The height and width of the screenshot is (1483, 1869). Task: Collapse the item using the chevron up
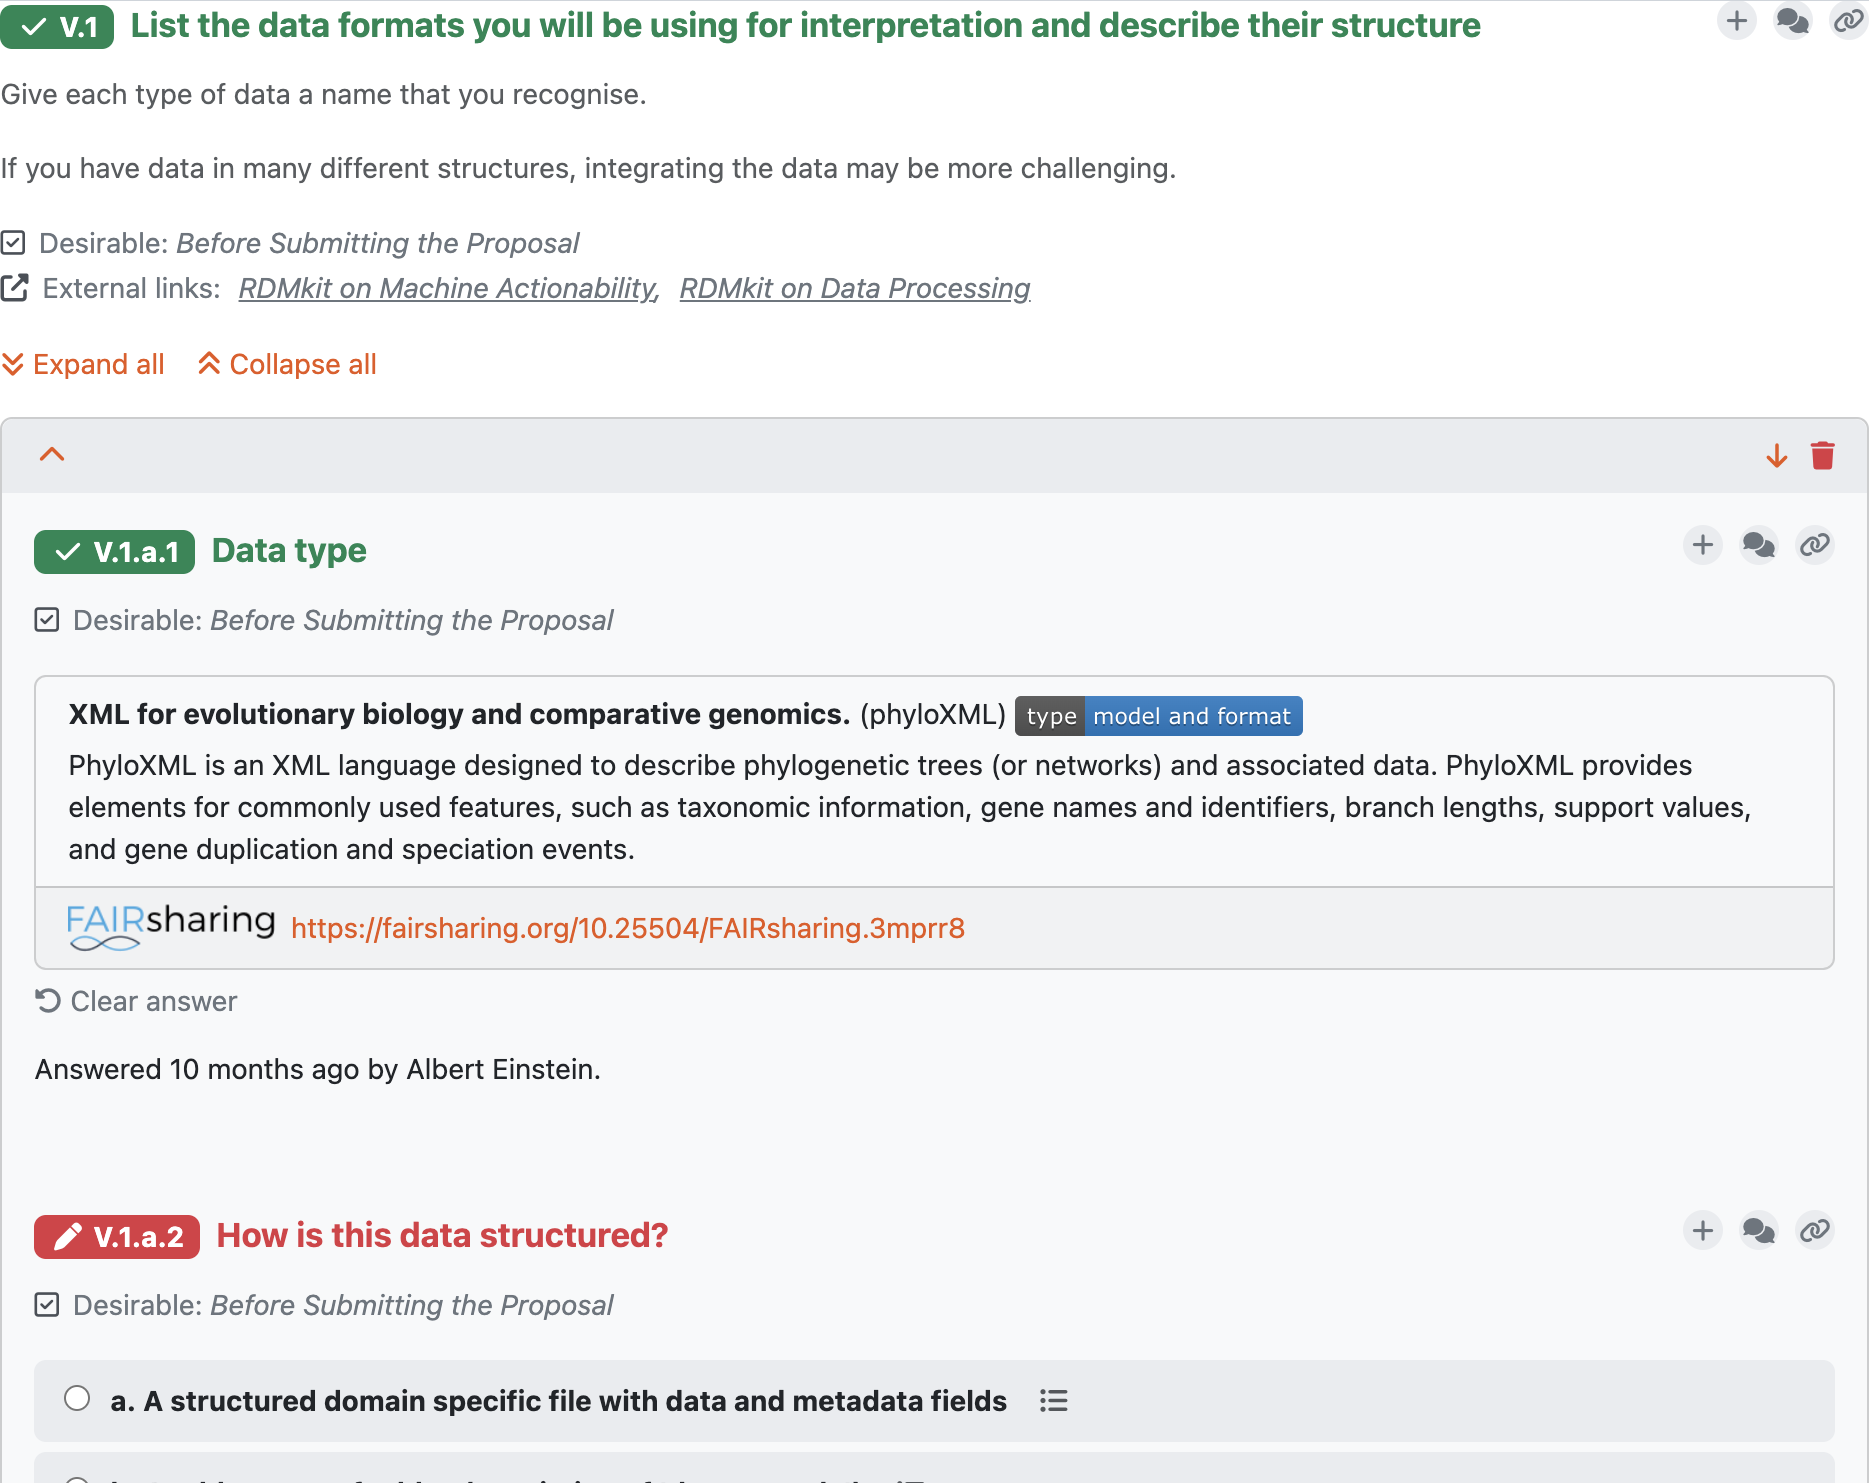click(52, 455)
